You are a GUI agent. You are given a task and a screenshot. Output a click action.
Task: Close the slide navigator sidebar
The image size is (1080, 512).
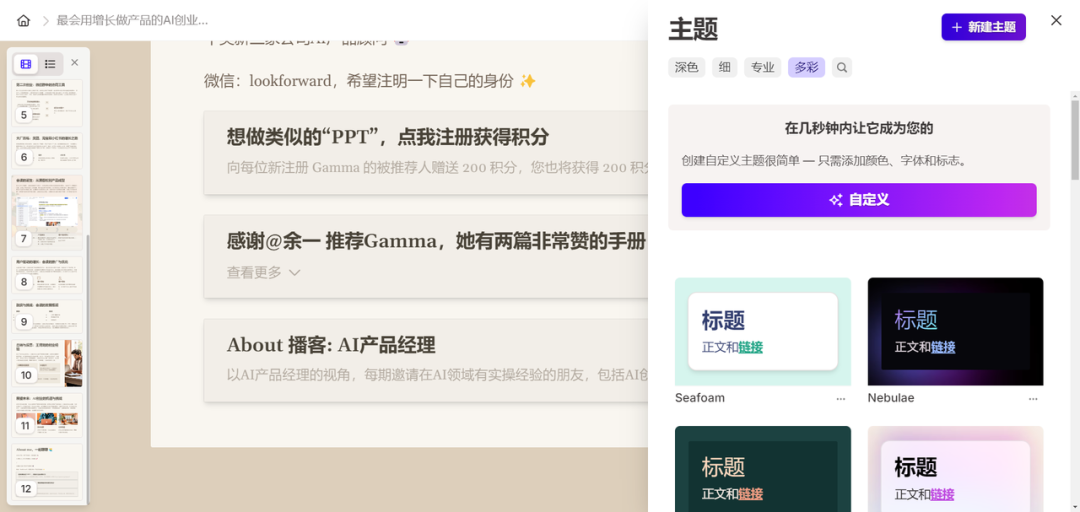[x=74, y=63]
